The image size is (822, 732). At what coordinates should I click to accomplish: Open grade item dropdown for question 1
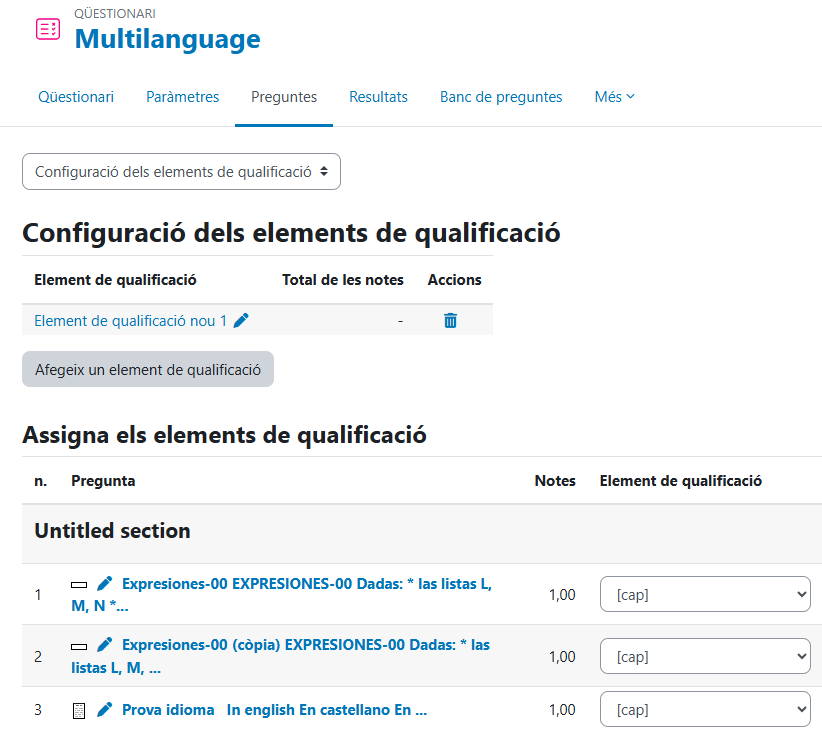(x=705, y=594)
